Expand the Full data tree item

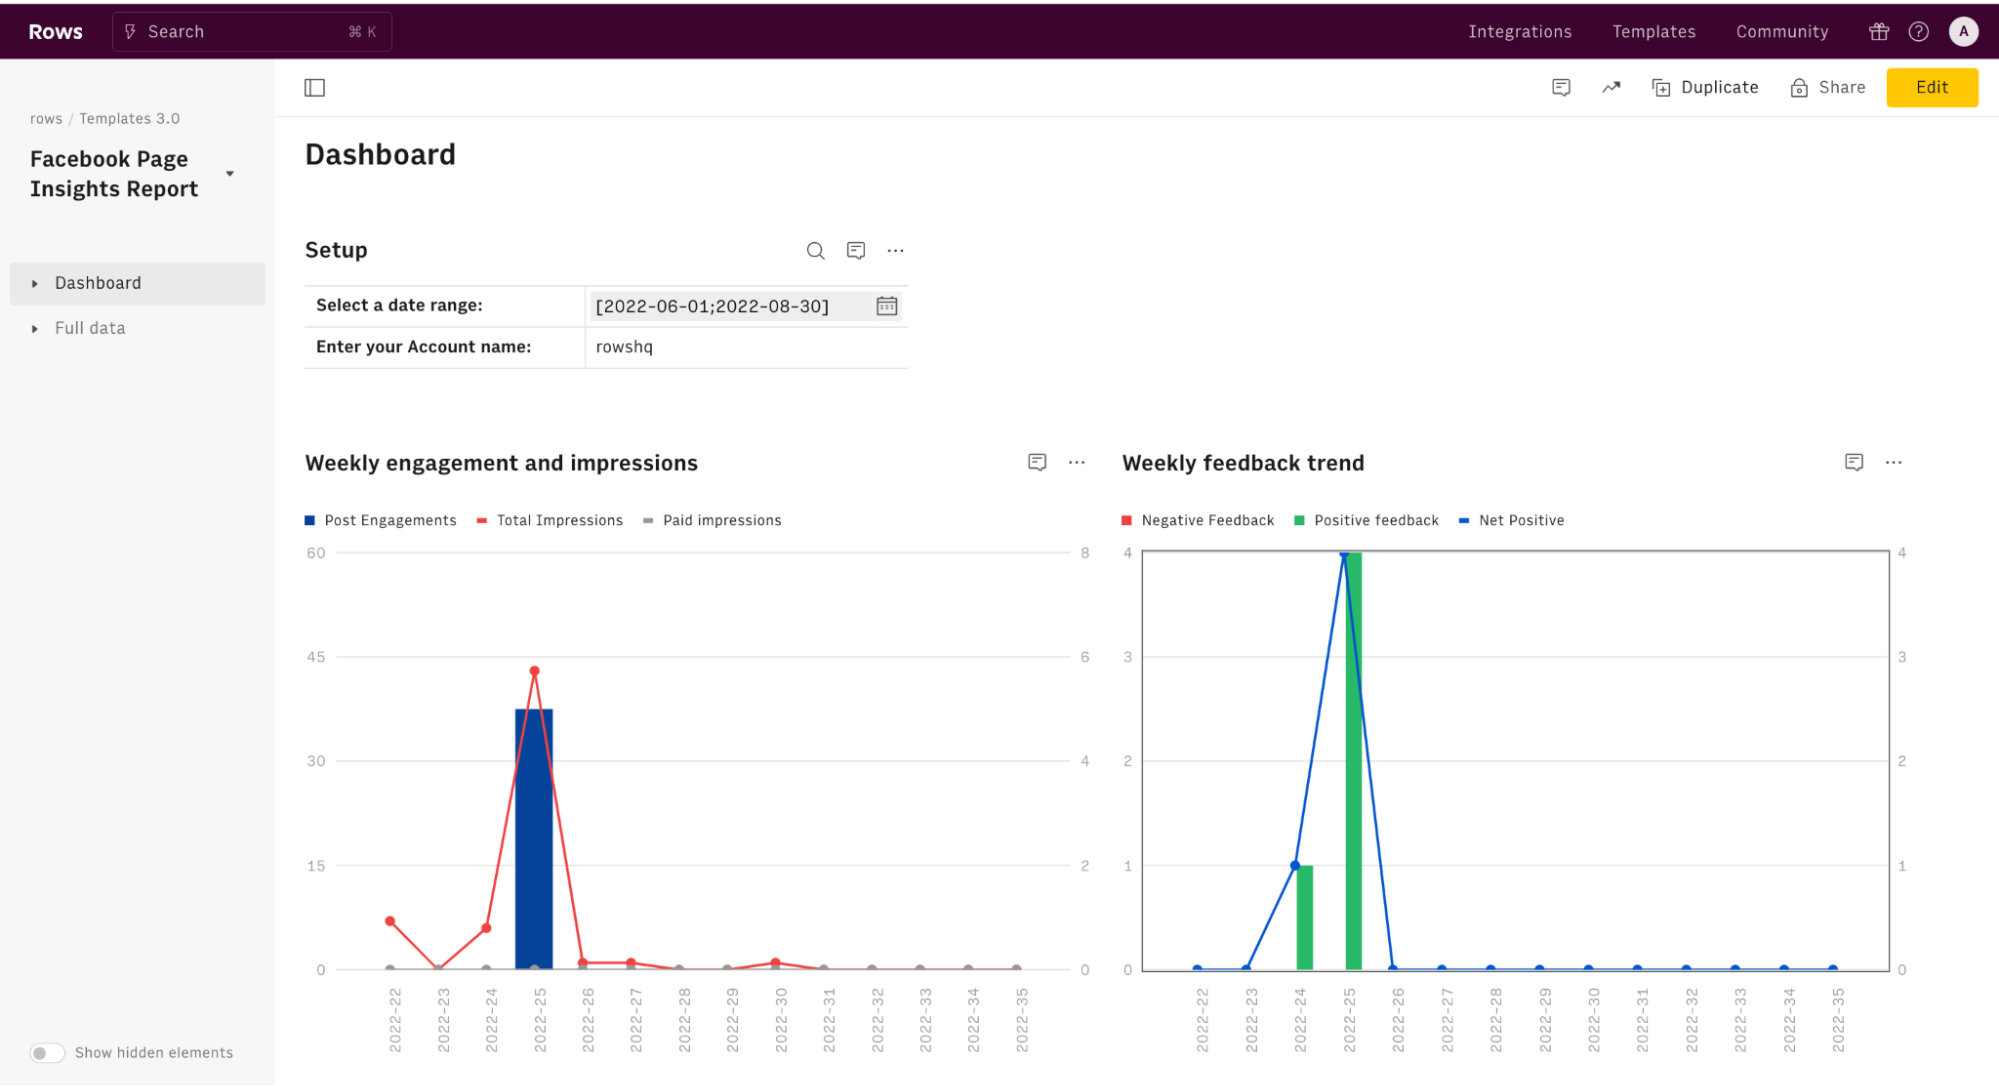point(35,328)
